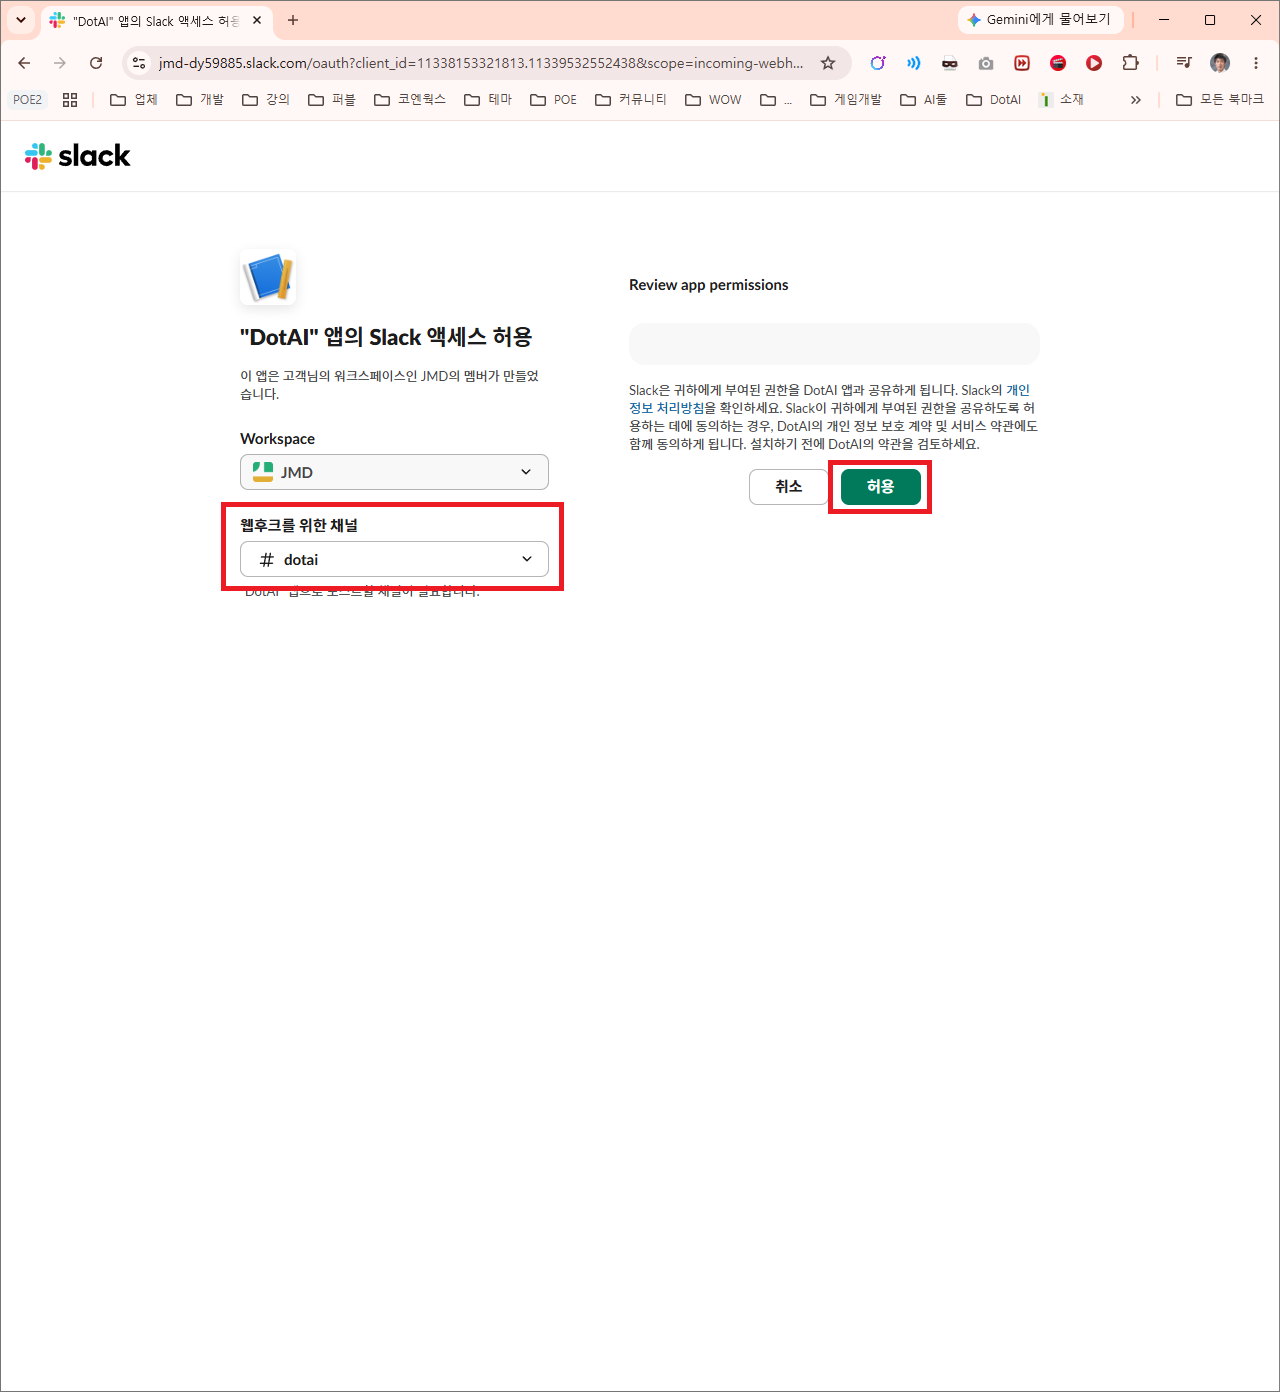Click the Workspace label text
Image resolution: width=1280 pixels, height=1392 pixels.
277,439
